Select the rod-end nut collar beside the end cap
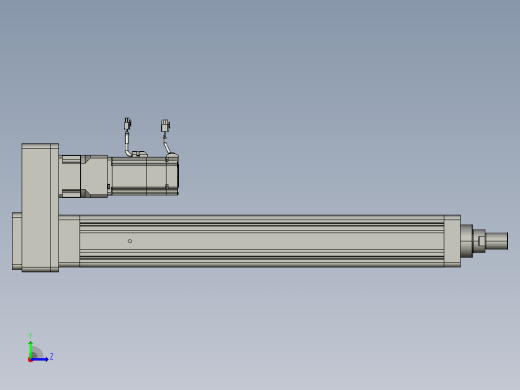 [x=467, y=241]
